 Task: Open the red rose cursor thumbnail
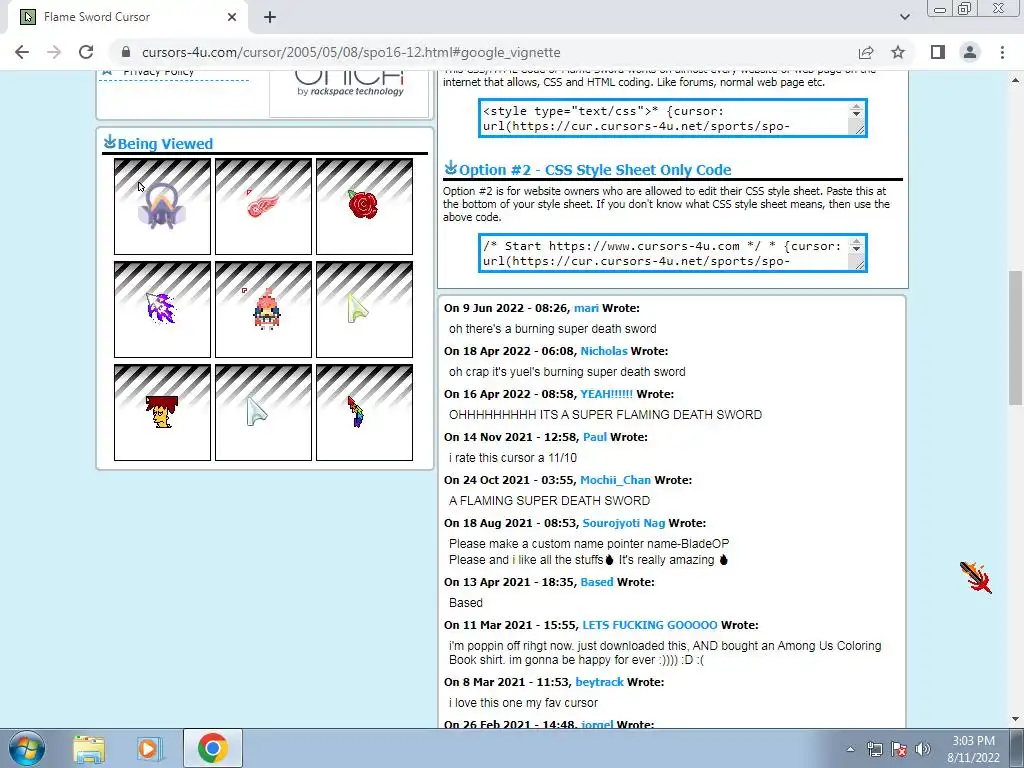(364, 206)
